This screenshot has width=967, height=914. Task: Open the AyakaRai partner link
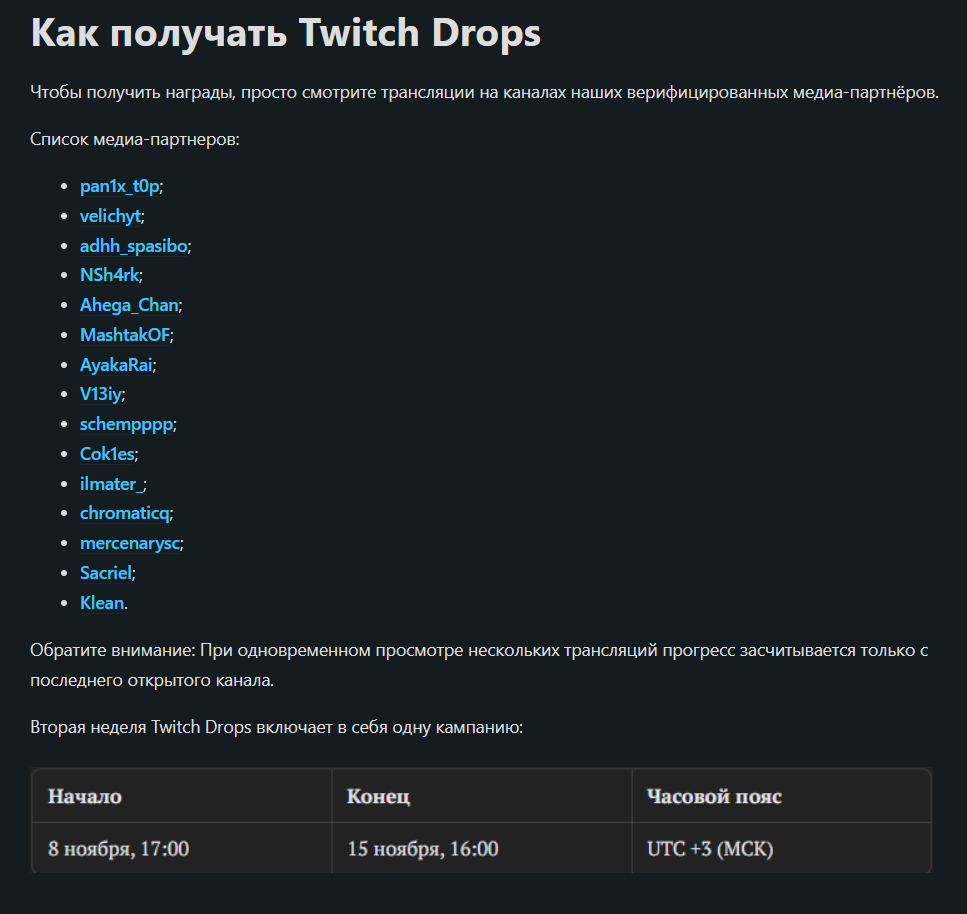(116, 365)
